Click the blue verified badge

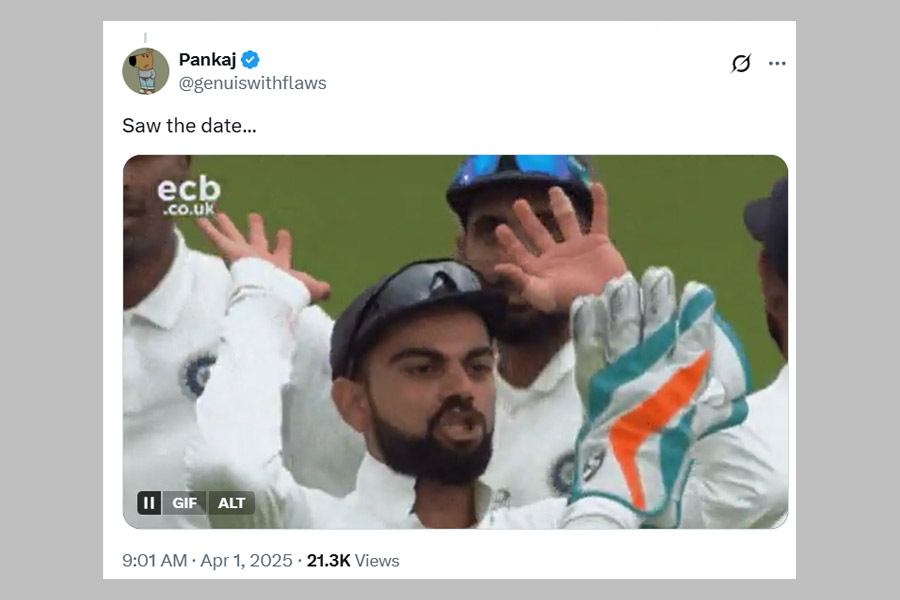(x=250, y=60)
